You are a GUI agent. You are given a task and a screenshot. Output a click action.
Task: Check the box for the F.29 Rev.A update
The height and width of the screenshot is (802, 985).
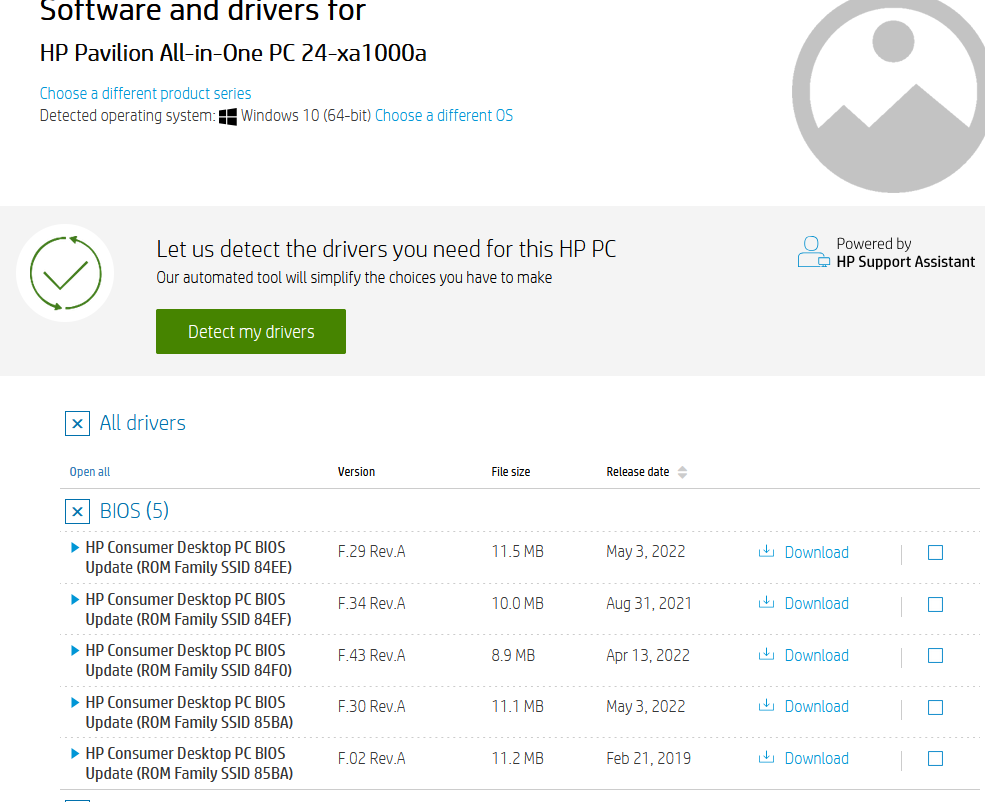click(935, 551)
